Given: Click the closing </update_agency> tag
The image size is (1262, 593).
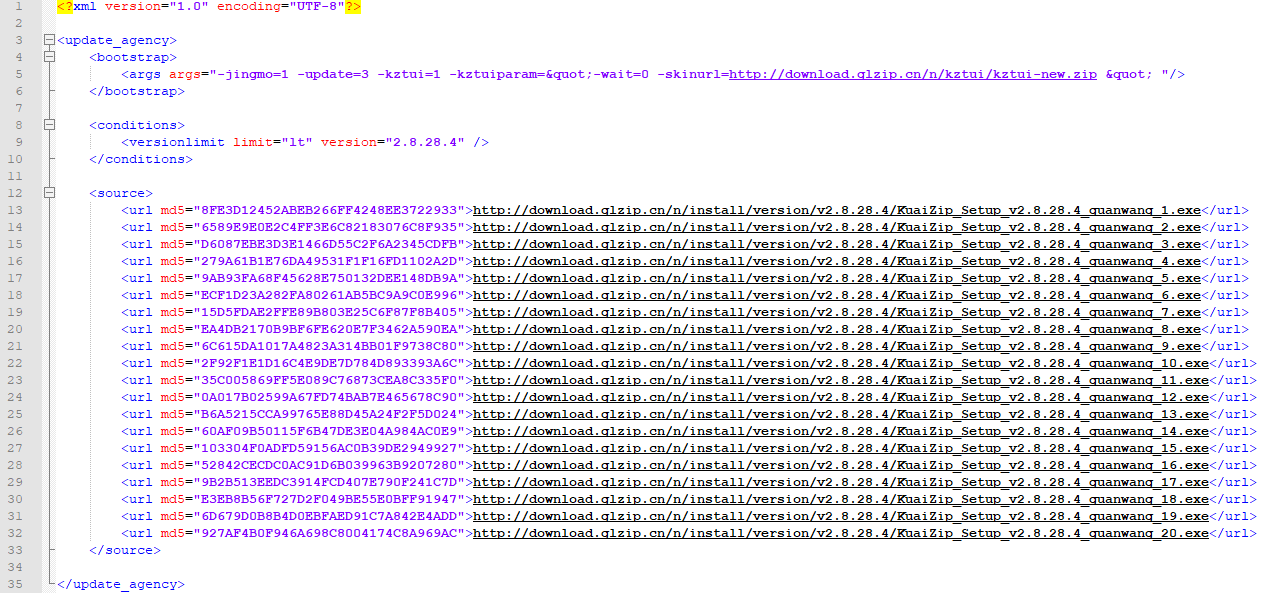Looking at the screenshot, I should point(121,584).
